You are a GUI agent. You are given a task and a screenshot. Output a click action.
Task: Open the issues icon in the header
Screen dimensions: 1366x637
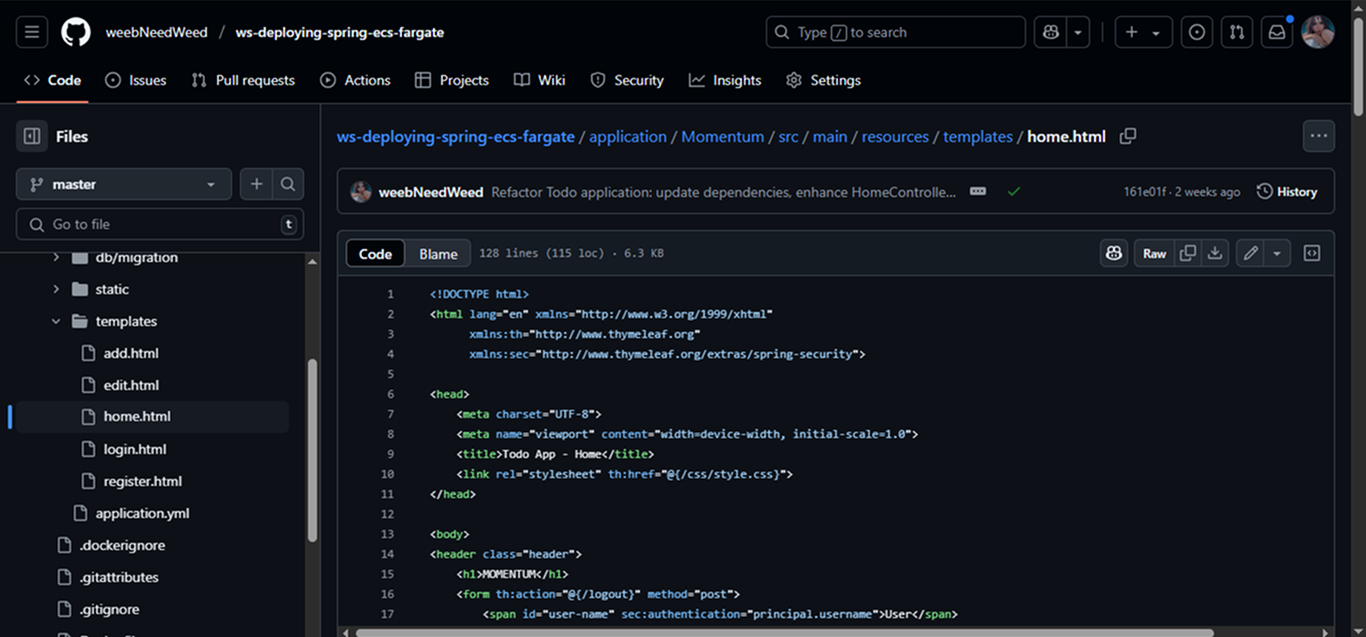(x=1197, y=32)
